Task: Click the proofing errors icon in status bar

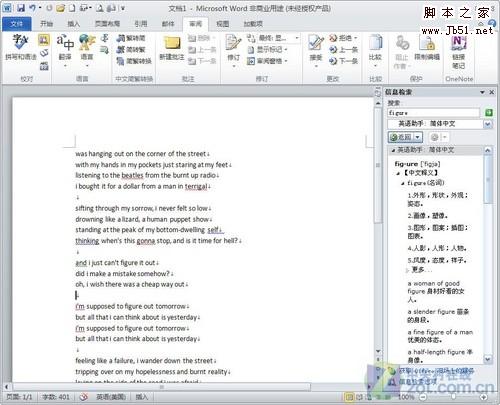Action: [x=83, y=397]
